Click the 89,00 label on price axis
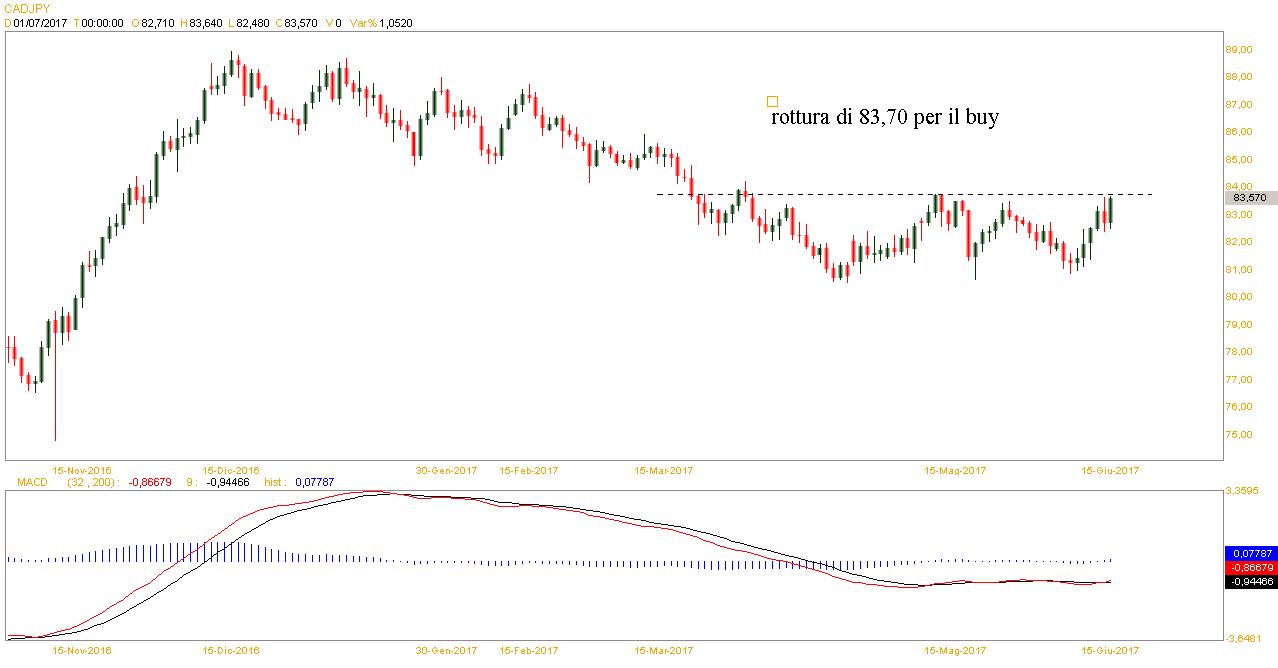This screenshot has width=1278, height=668. pos(1244,49)
